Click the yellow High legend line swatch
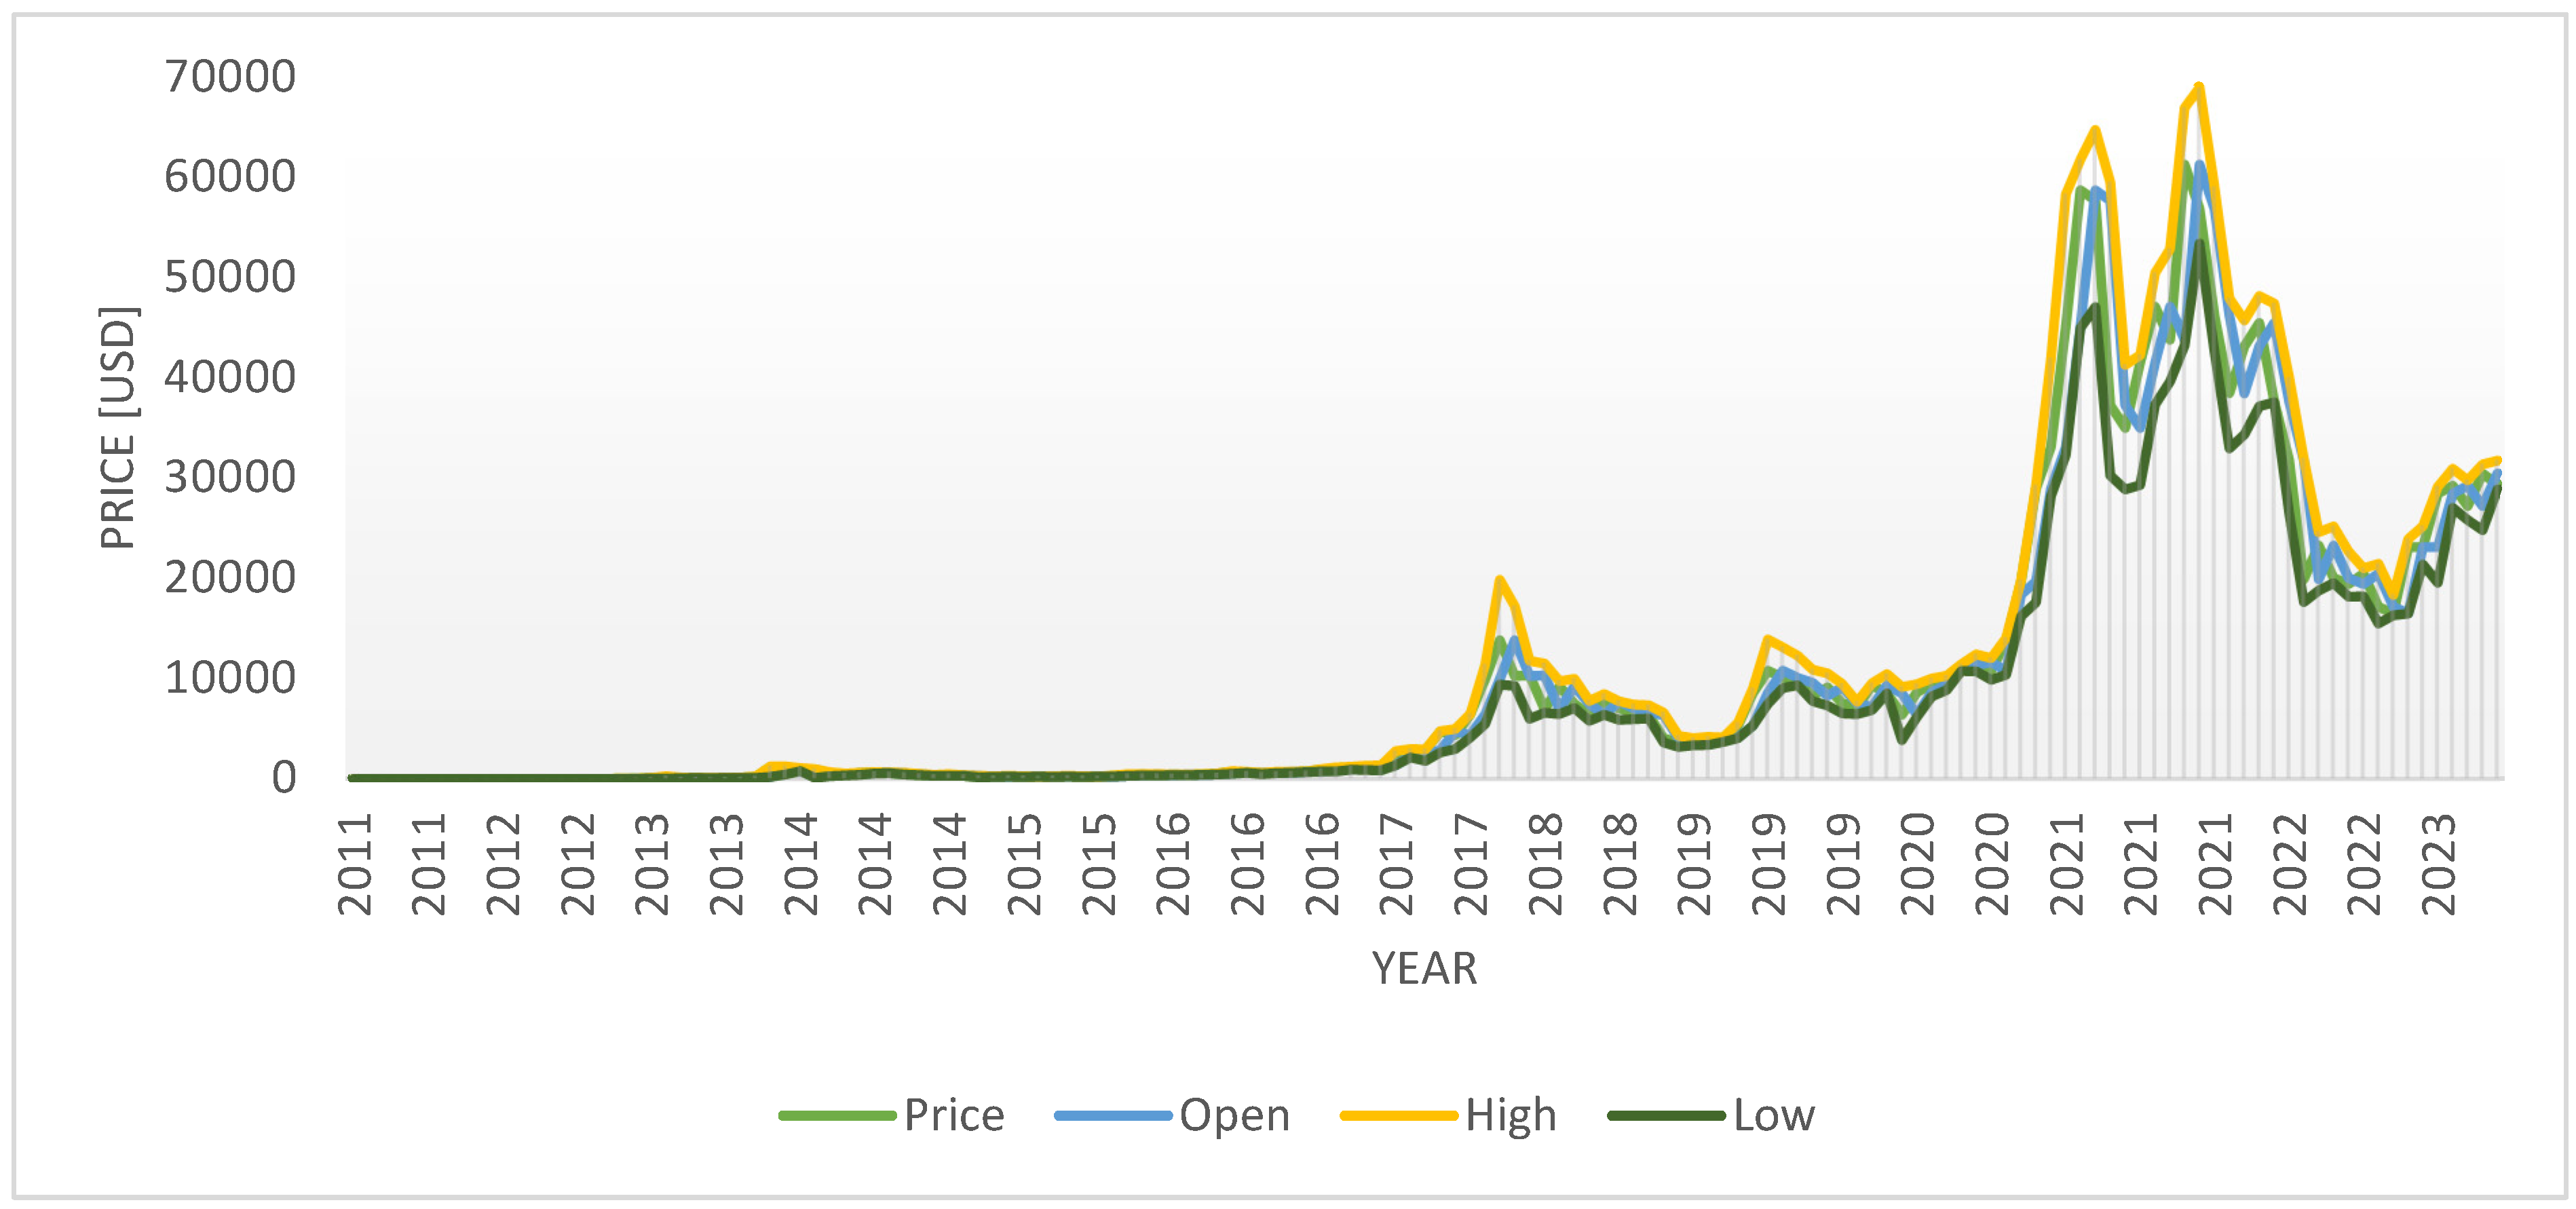This screenshot has height=1209, width=2576. 1399,1115
